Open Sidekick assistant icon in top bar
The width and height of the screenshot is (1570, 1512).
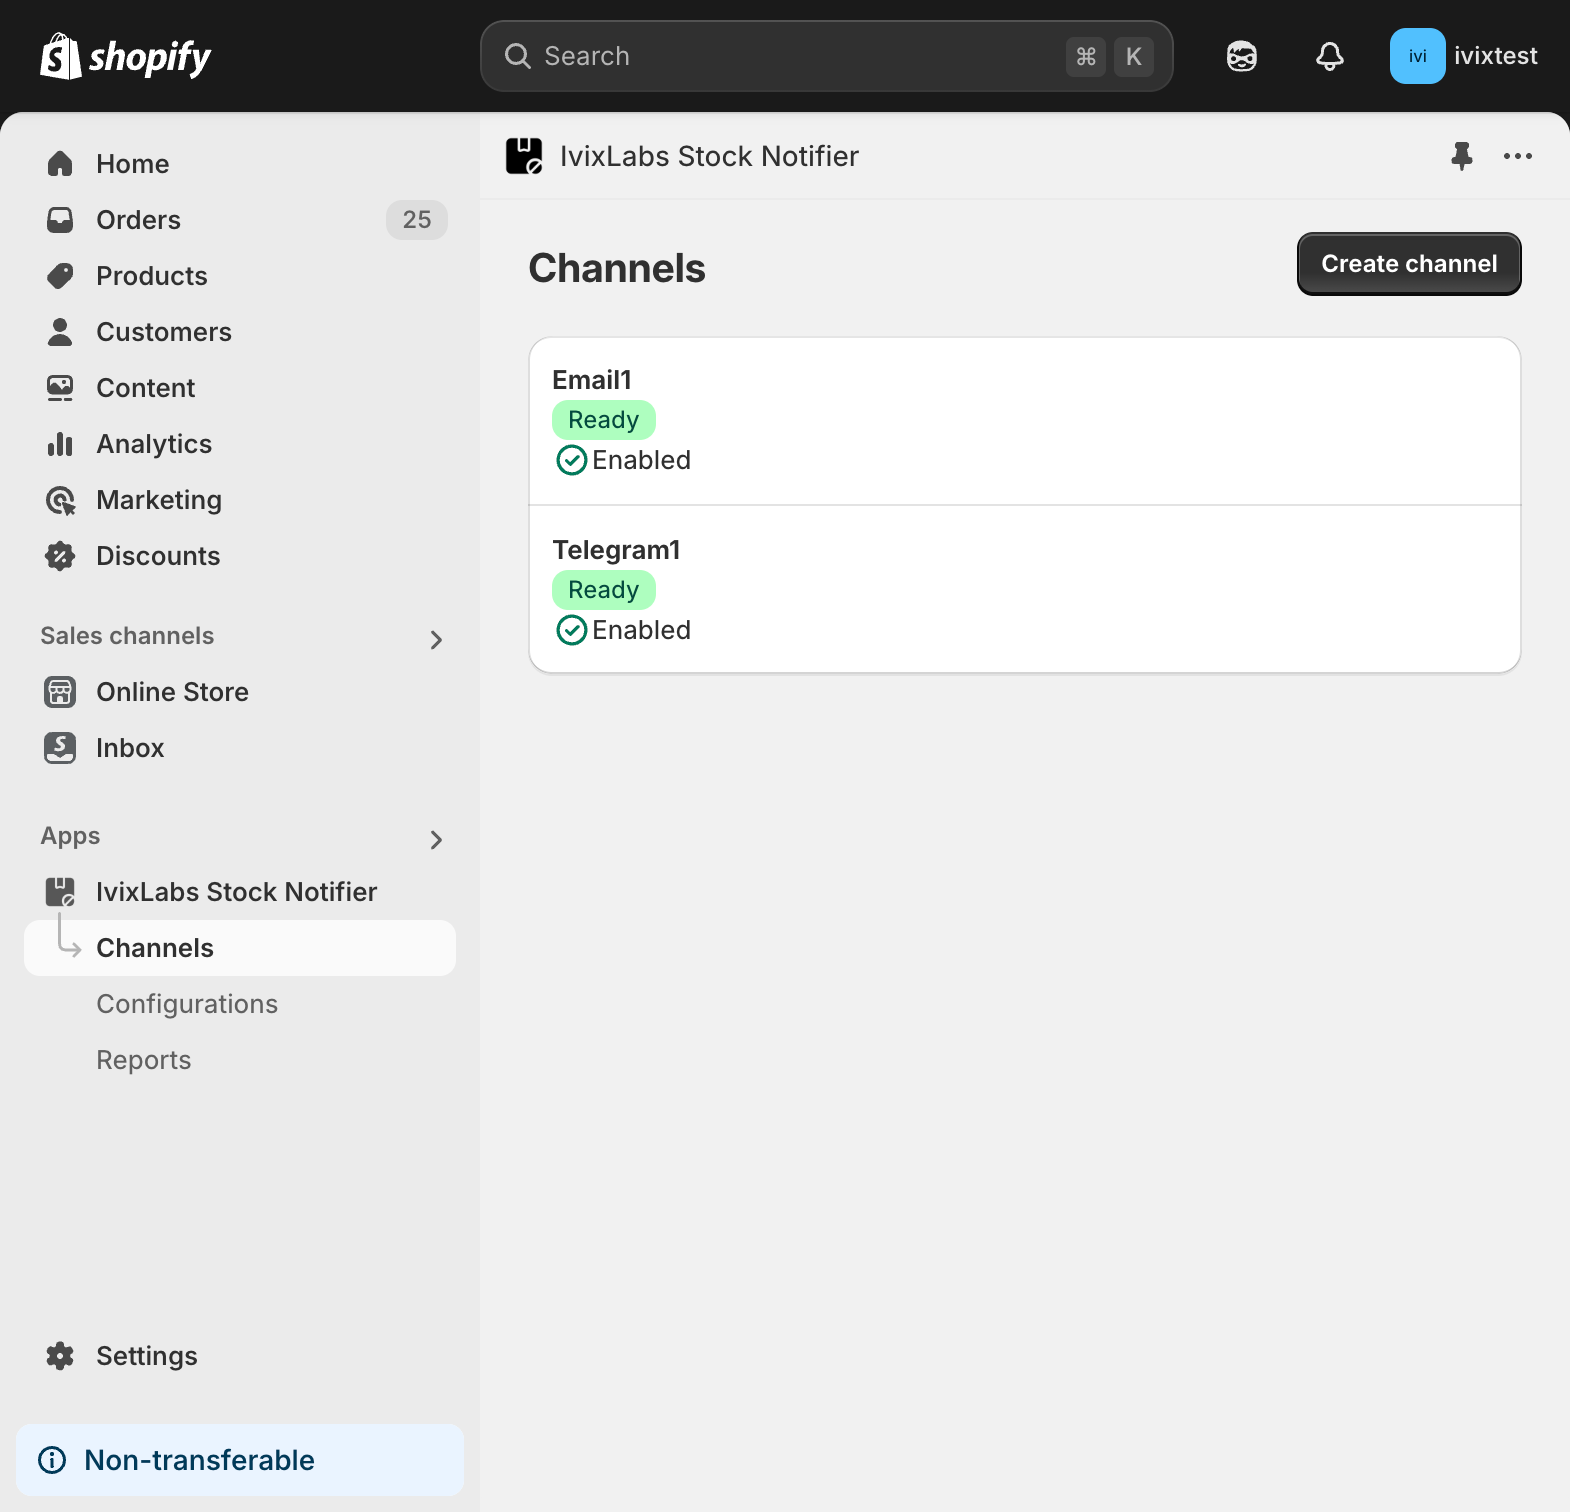(1242, 56)
